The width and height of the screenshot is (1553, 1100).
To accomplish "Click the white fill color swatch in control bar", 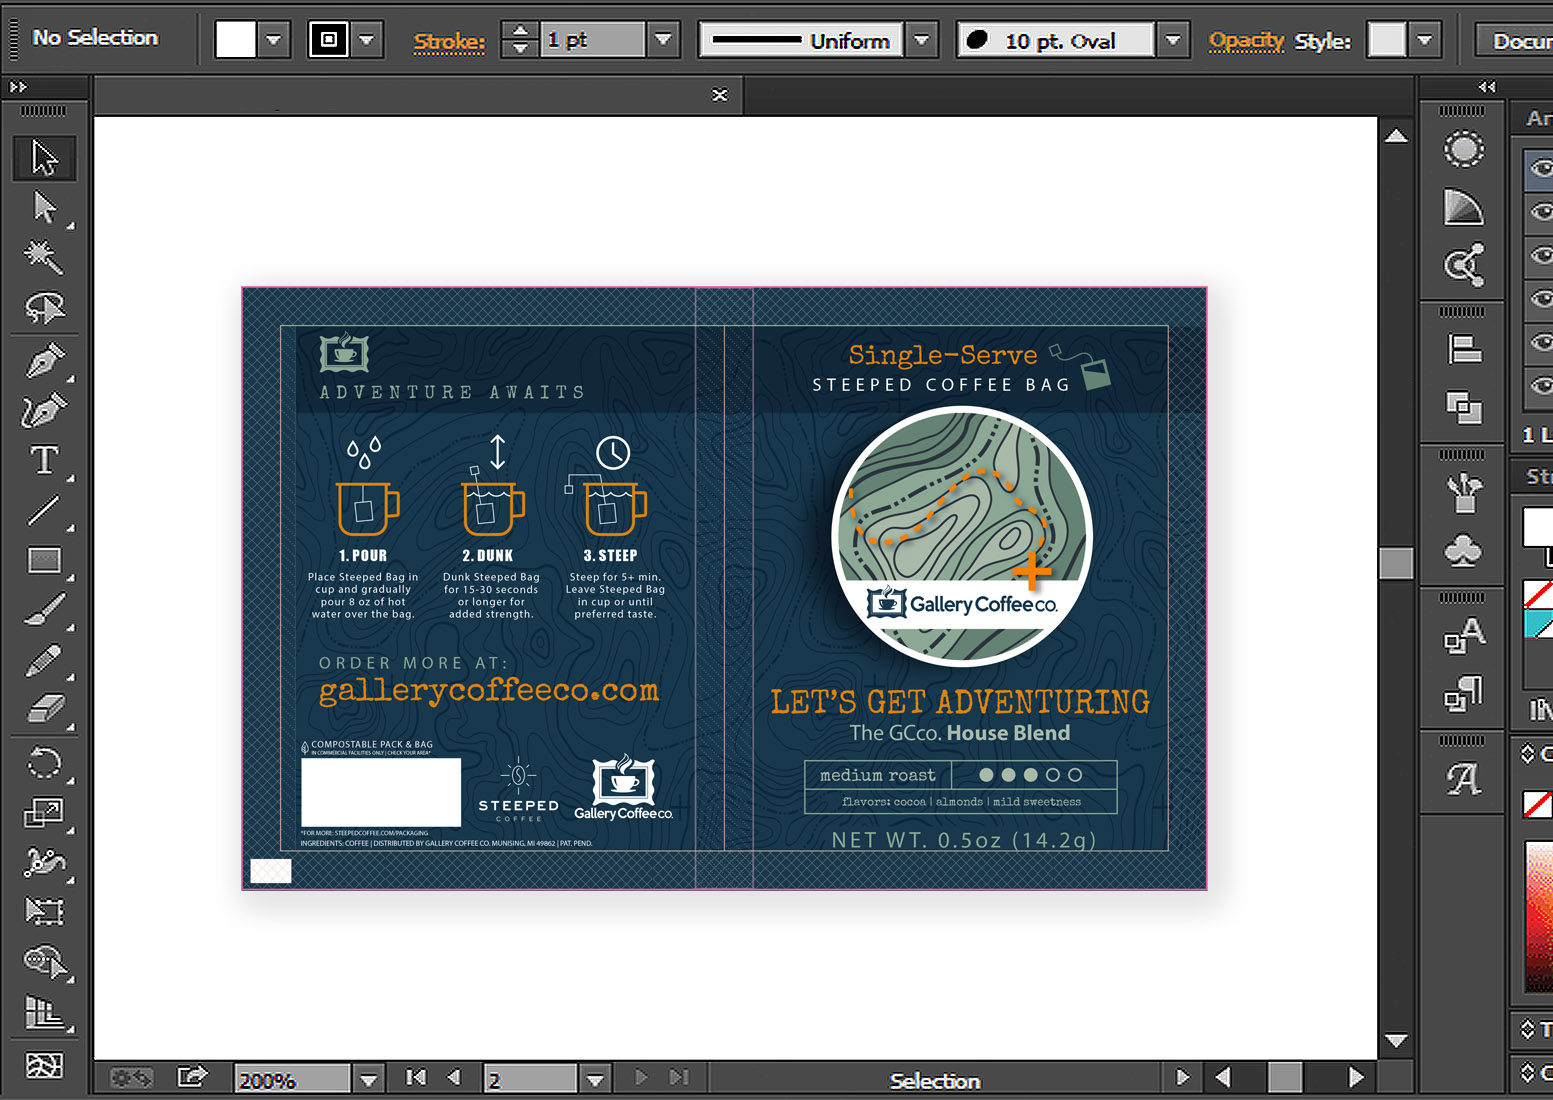I will (236, 40).
